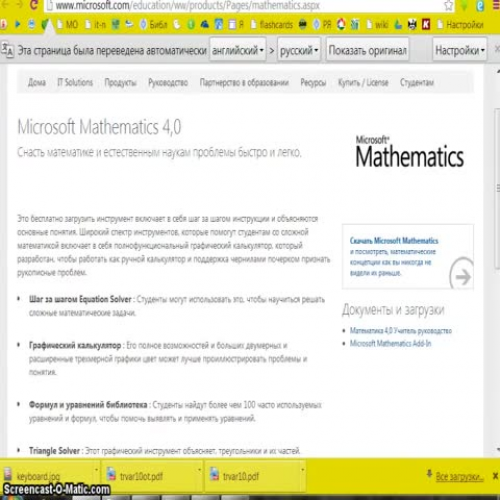The height and width of the screenshot is (500, 500).
Task: Expand options arrow for trvar10.pdf download
Action: tap(303, 470)
